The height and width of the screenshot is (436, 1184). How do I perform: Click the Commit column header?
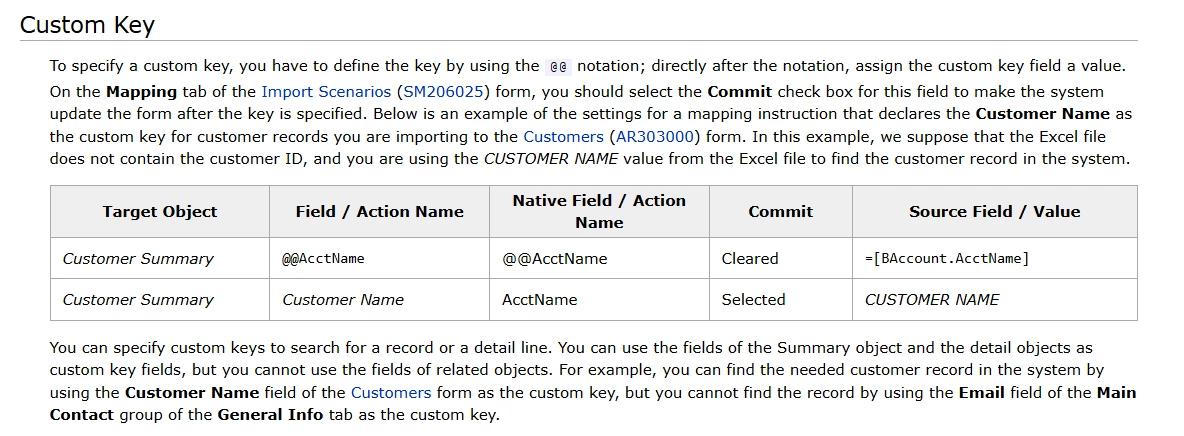click(781, 212)
